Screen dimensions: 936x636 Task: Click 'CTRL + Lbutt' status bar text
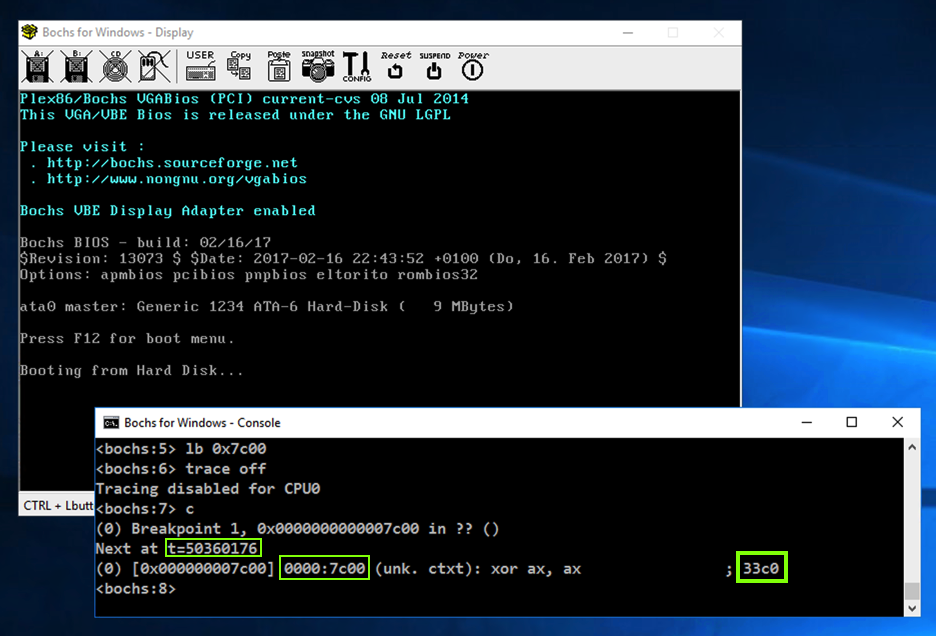tap(58, 506)
